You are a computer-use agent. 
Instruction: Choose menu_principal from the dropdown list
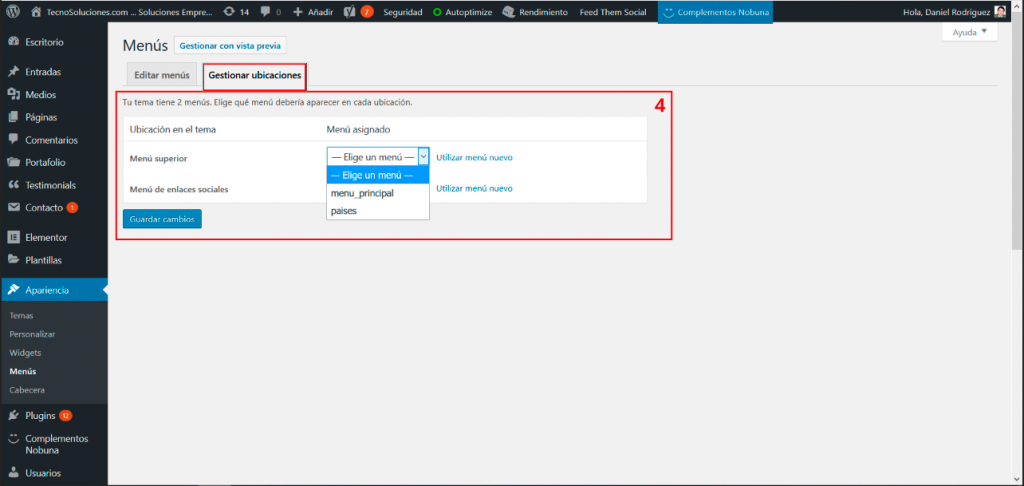362,193
